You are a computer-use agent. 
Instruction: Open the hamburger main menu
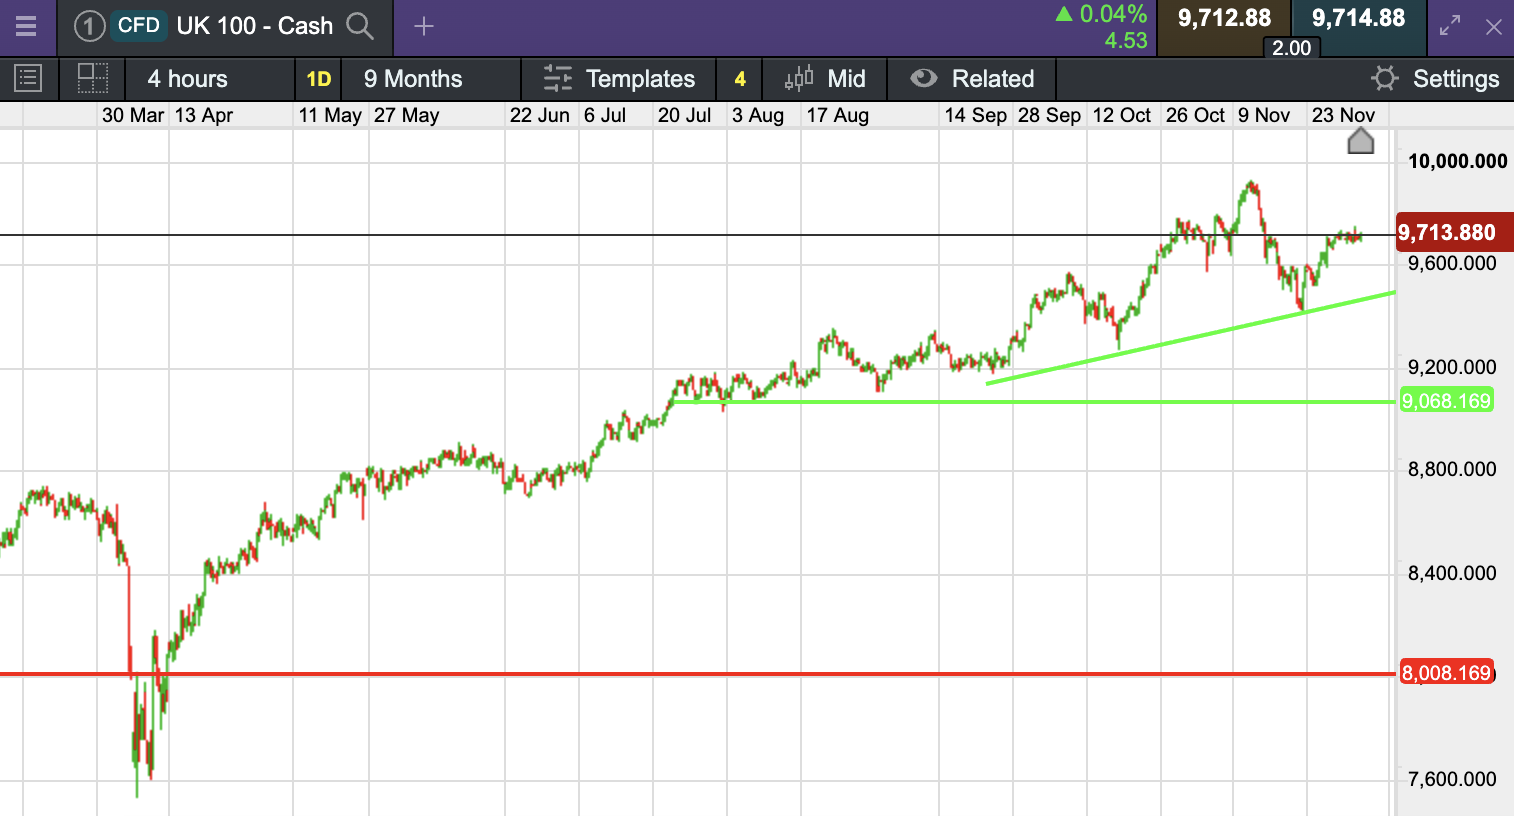pos(26,26)
